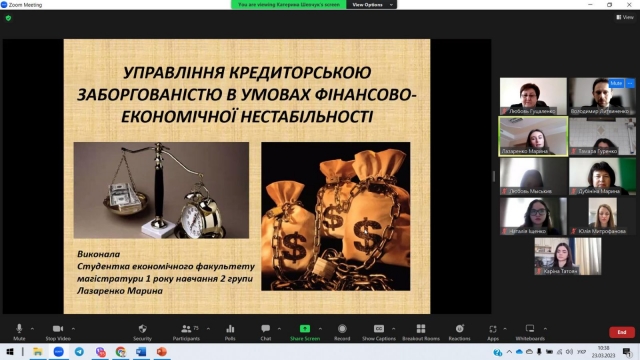Click the red End meeting button

tap(622, 332)
